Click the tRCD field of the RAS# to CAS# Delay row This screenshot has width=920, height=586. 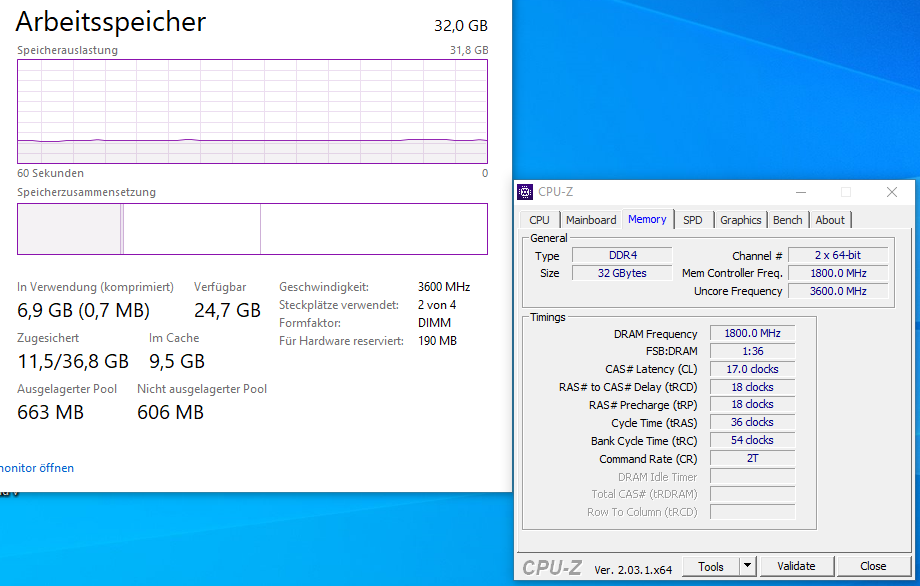(752, 387)
